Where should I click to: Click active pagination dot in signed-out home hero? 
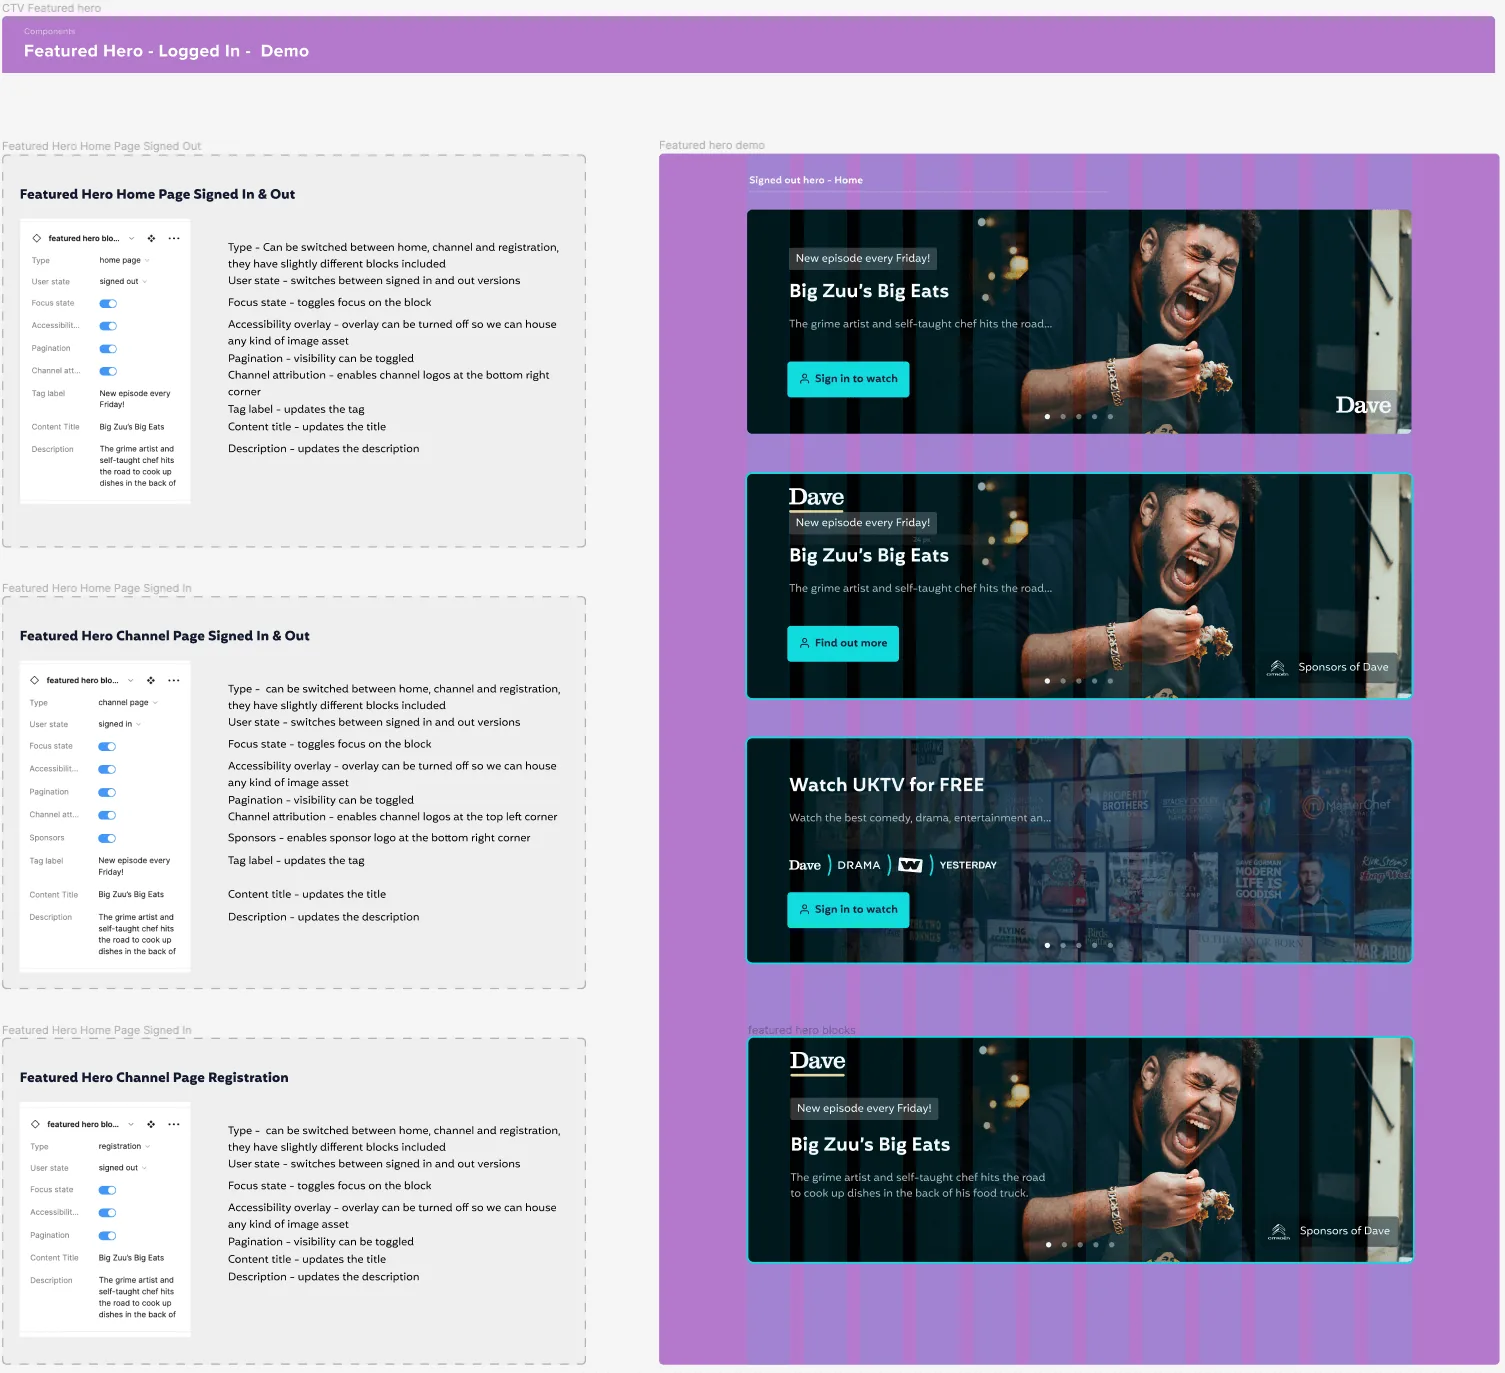(x=1047, y=416)
